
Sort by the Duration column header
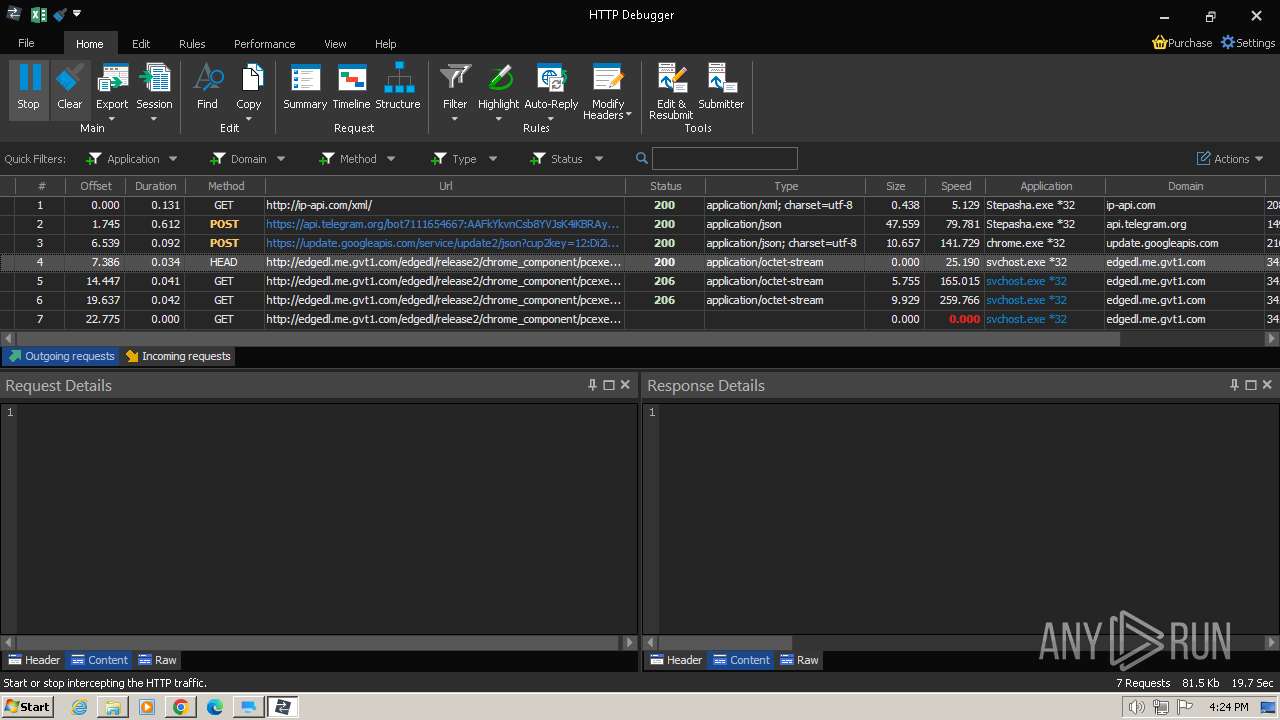pyautogui.click(x=156, y=186)
